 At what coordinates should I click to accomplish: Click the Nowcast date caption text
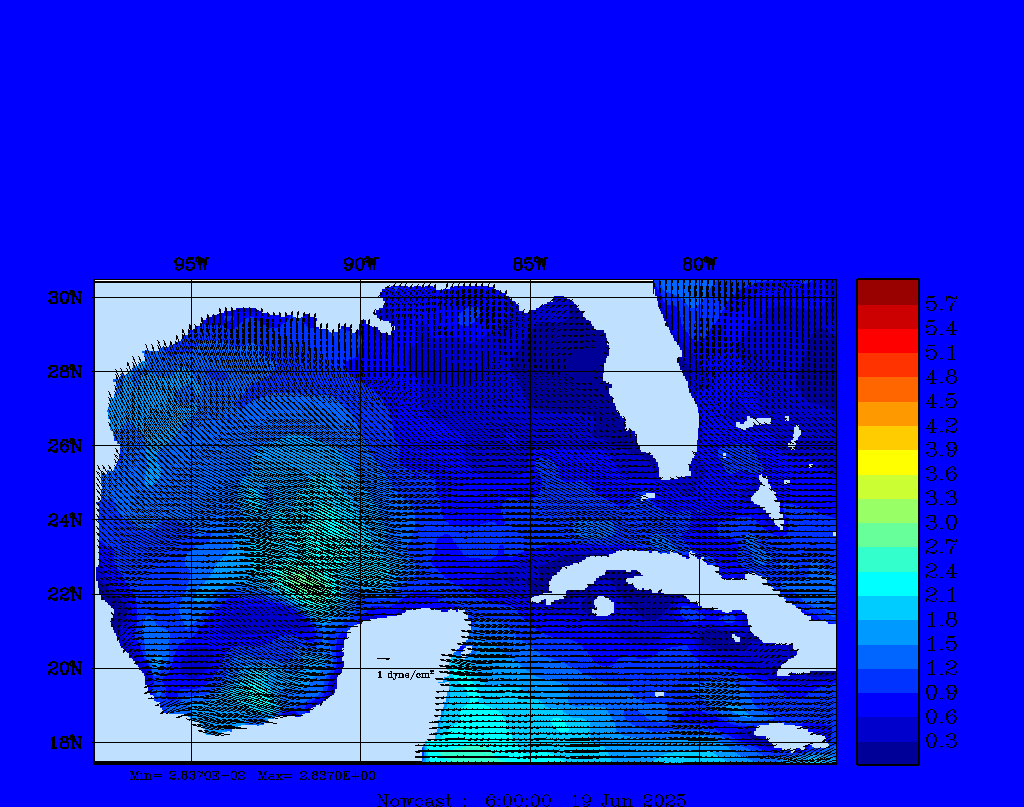pyautogui.click(x=531, y=799)
